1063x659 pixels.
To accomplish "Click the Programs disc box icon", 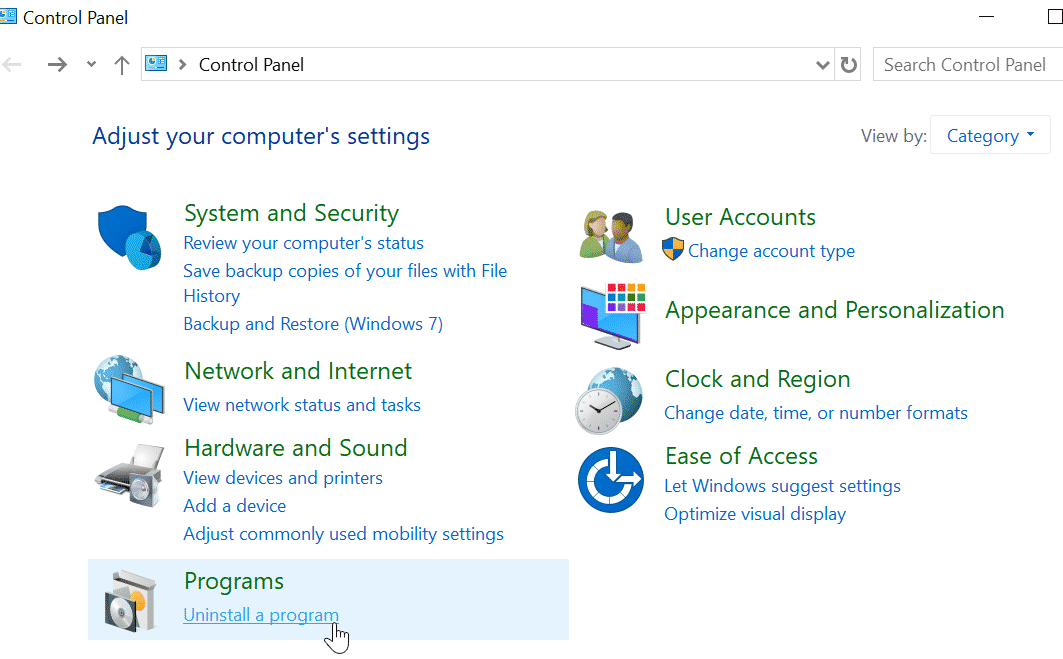I will point(130,599).
